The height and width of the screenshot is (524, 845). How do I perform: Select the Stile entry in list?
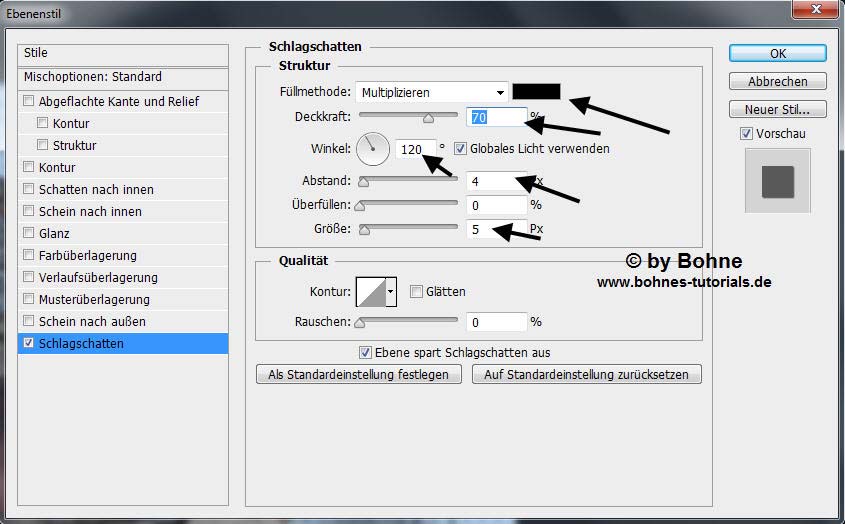point(123,55)
